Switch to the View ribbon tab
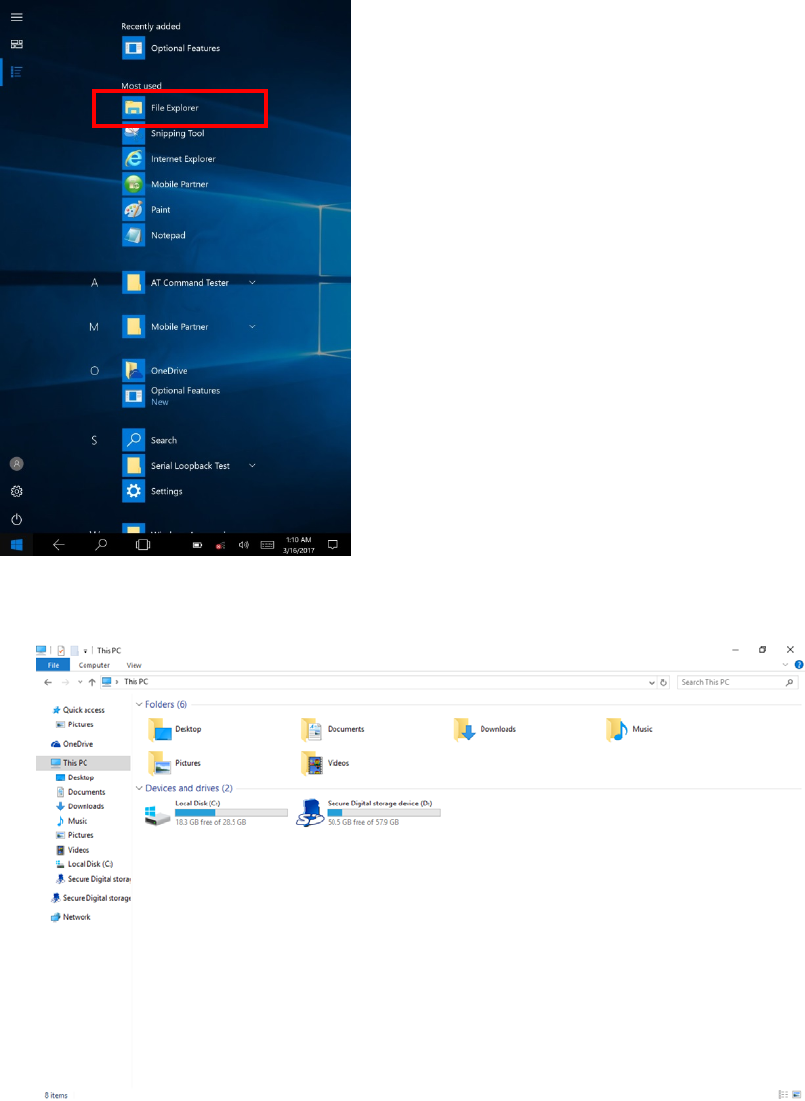The width and height of the screenshot is (805, 1101). (x=134, y=665)
